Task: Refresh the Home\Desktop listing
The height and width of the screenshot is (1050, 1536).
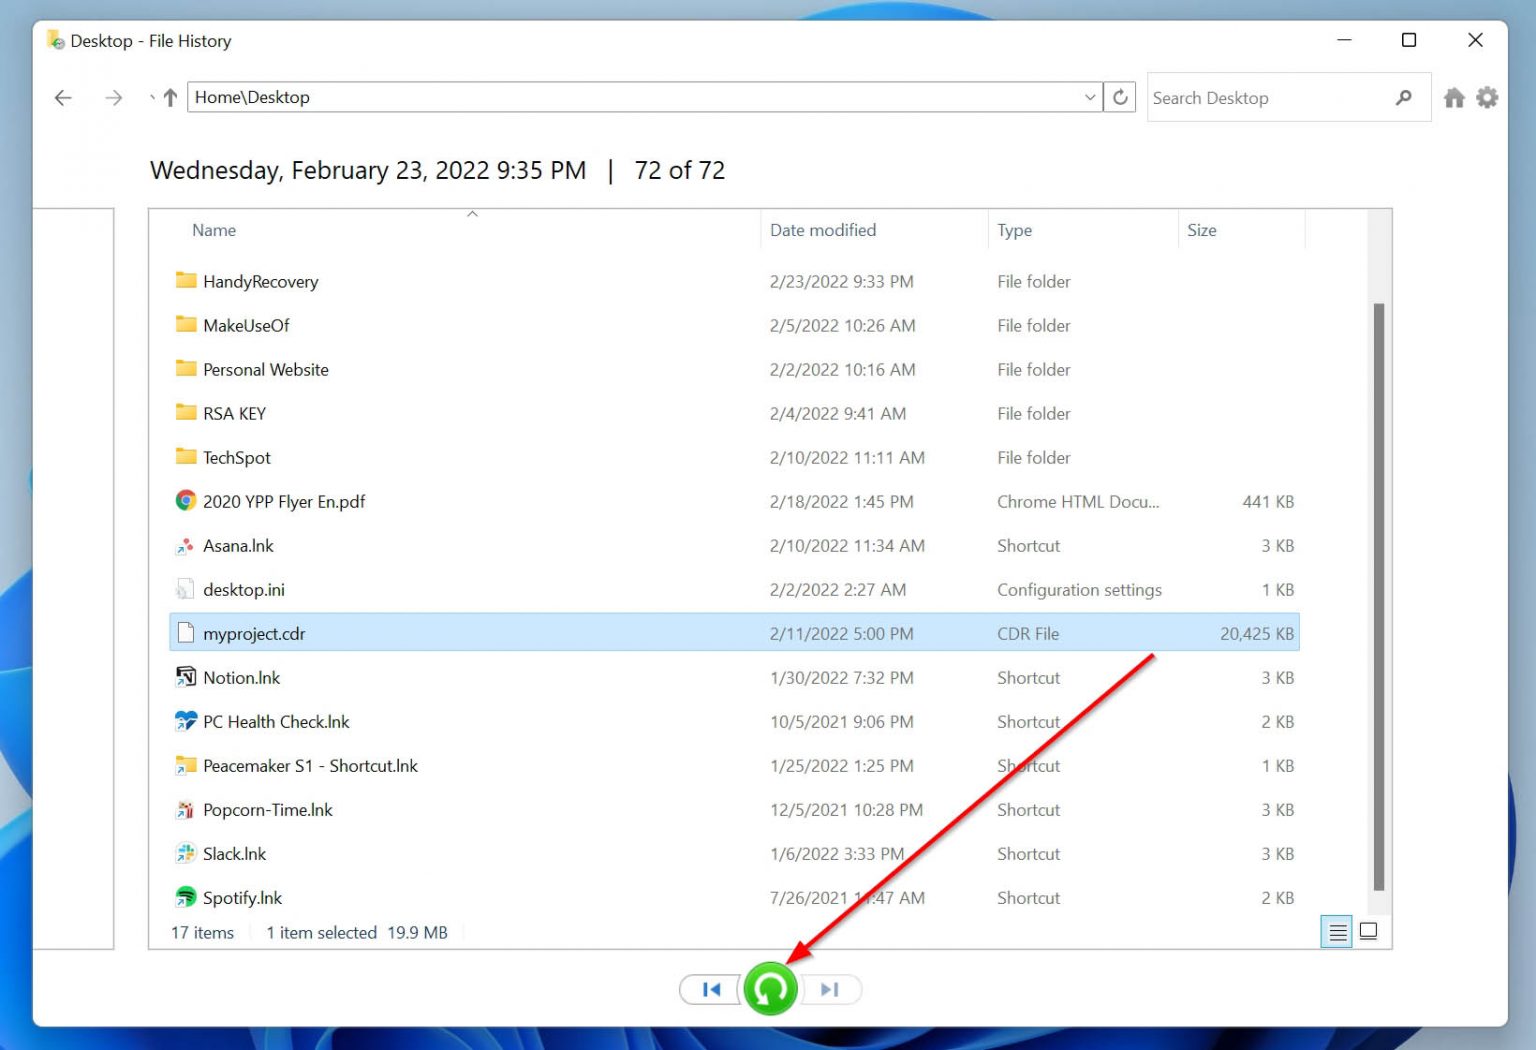Action: (x=1120, y=97)
